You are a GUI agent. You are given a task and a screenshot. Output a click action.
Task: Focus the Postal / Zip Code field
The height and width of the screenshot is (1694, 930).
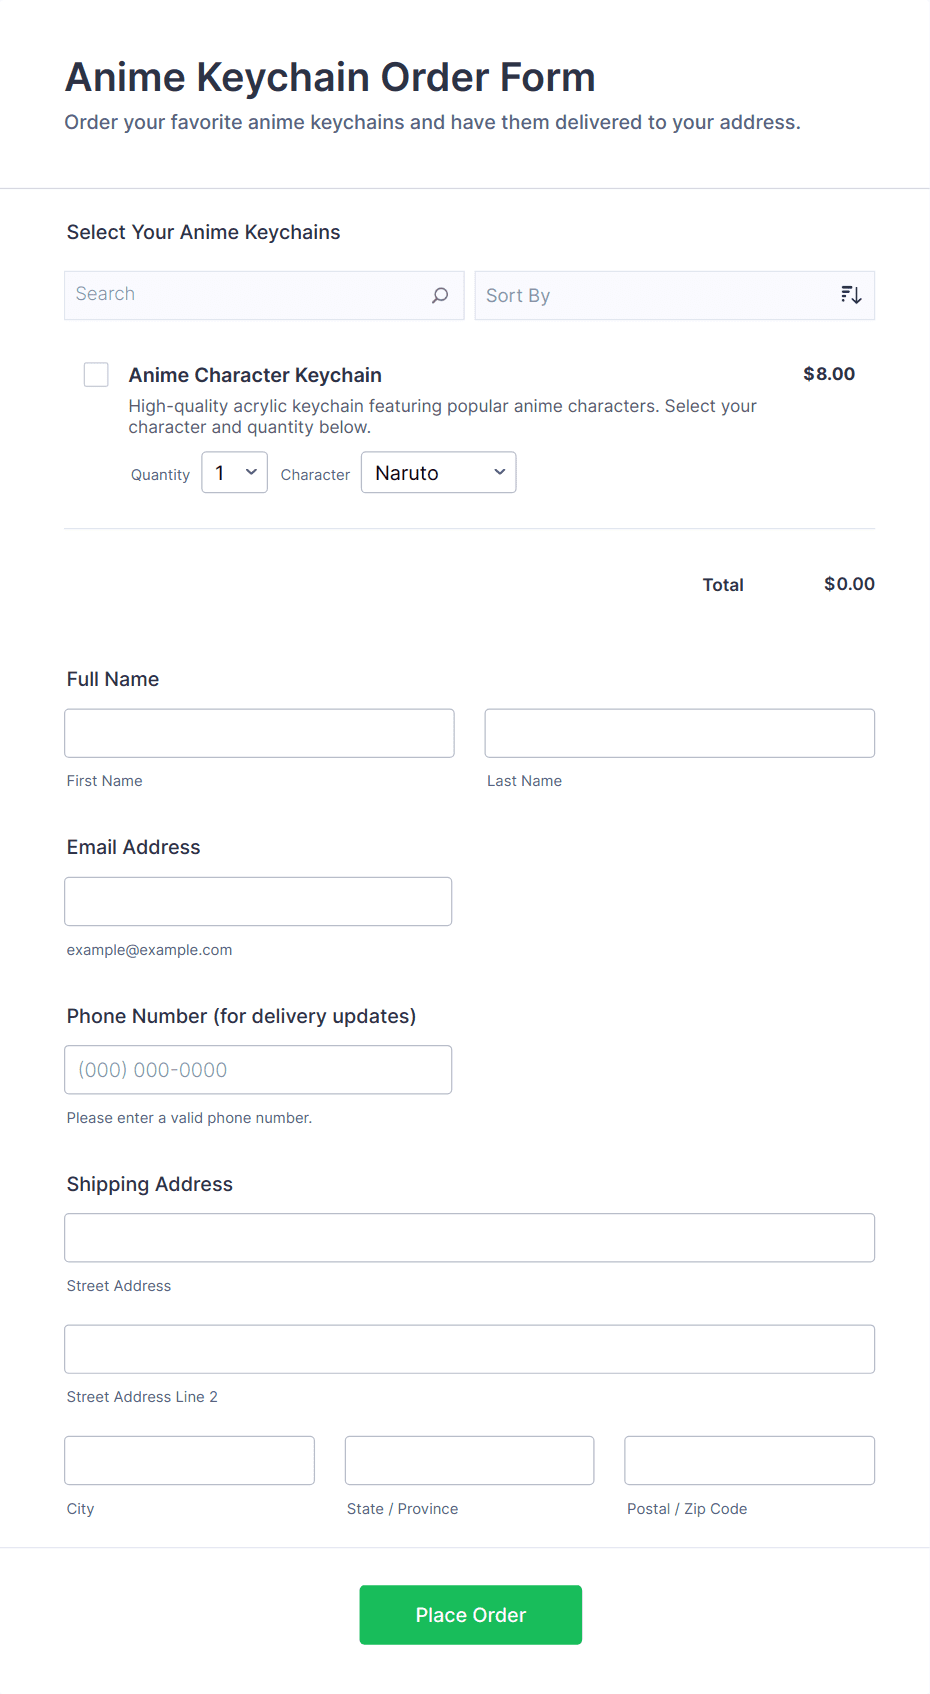[x=749, y=1461]
